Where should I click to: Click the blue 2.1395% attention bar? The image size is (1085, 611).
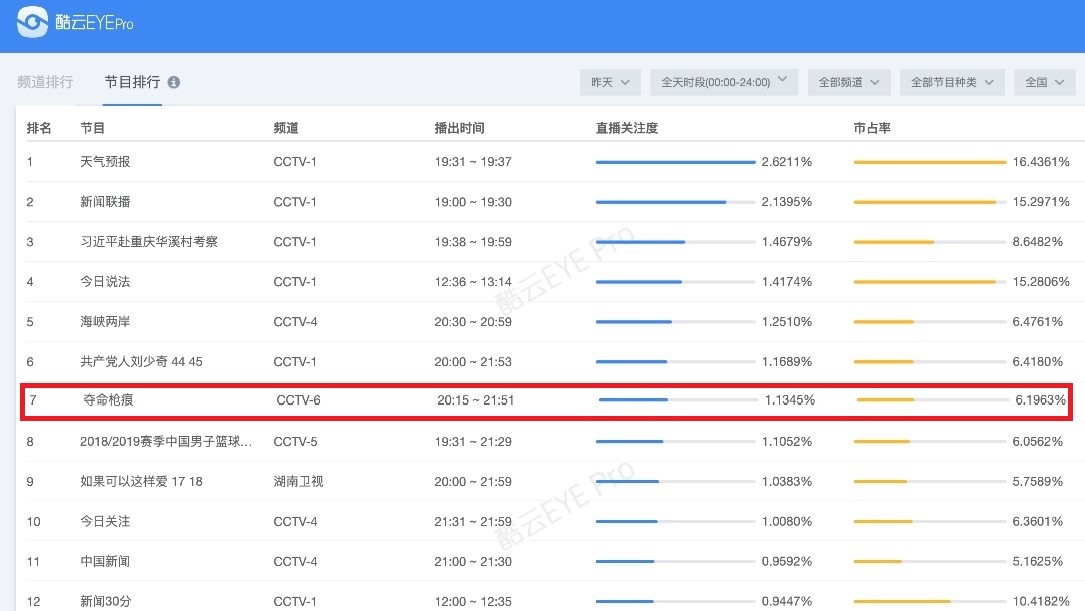[661, 202]
